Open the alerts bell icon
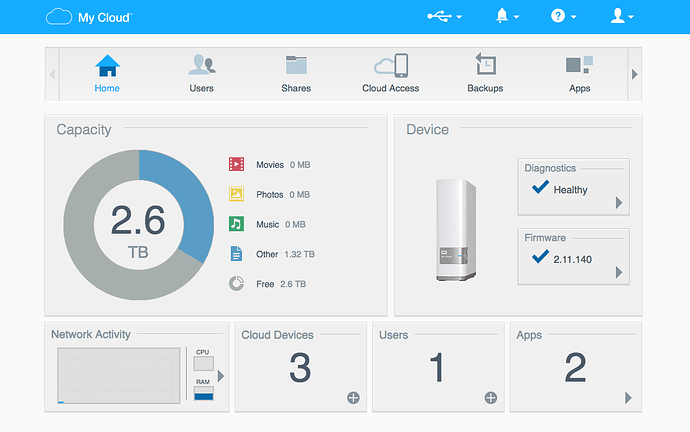 click(x=502, y=16)
